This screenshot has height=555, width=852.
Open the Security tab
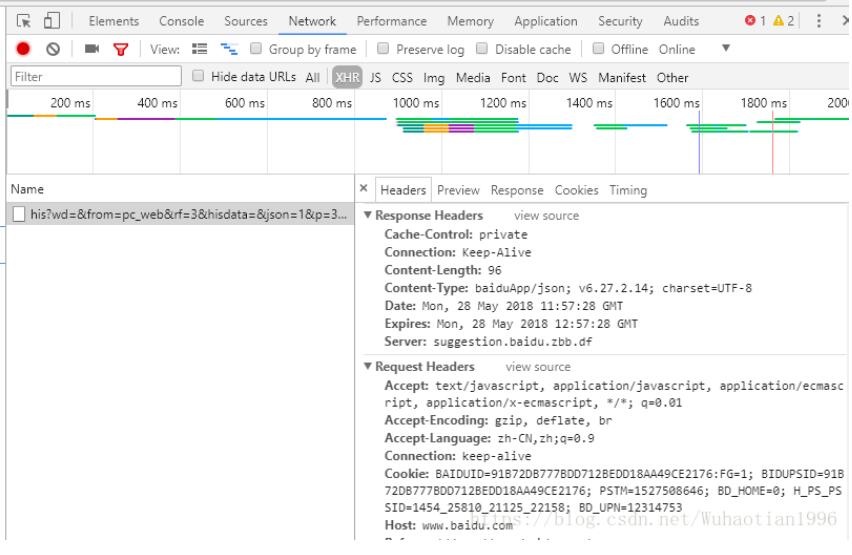(x=620, y=21)
